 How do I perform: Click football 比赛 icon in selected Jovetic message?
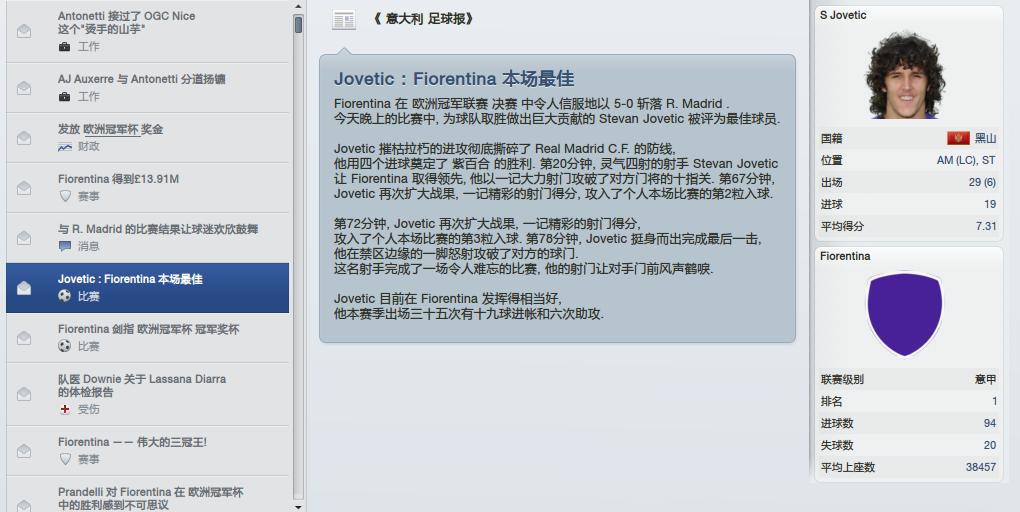pos(64,296)
